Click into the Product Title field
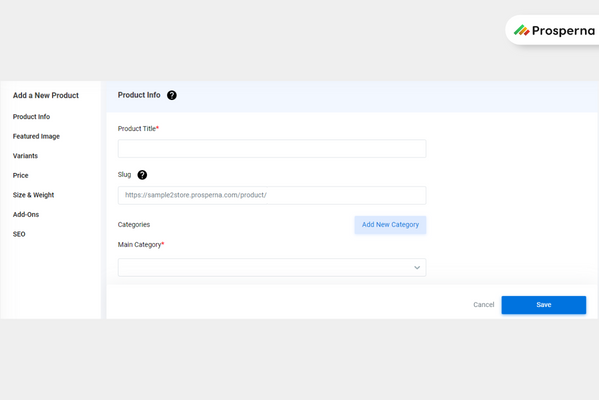Image resolution: width=599 pixels, height=400 pixels. coord(272,149)
